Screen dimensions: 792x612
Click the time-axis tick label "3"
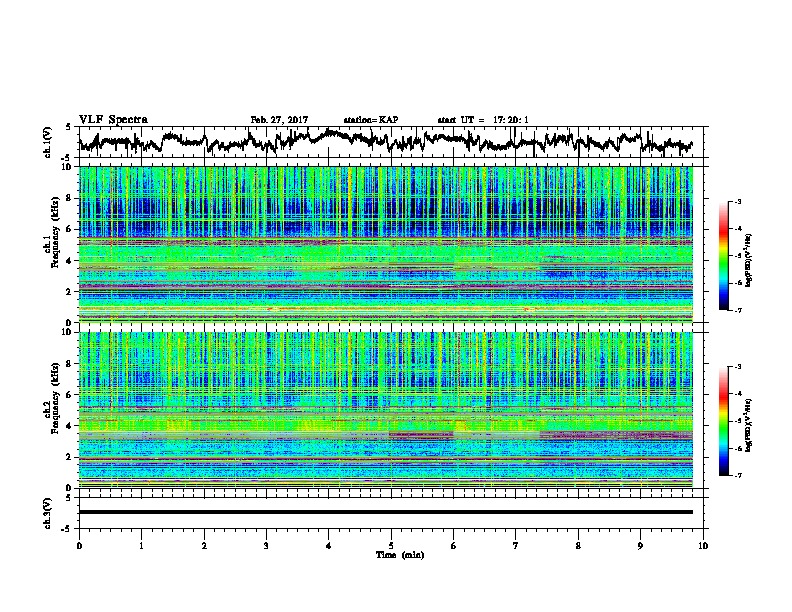pyautogui.click(x=266, y=546)
